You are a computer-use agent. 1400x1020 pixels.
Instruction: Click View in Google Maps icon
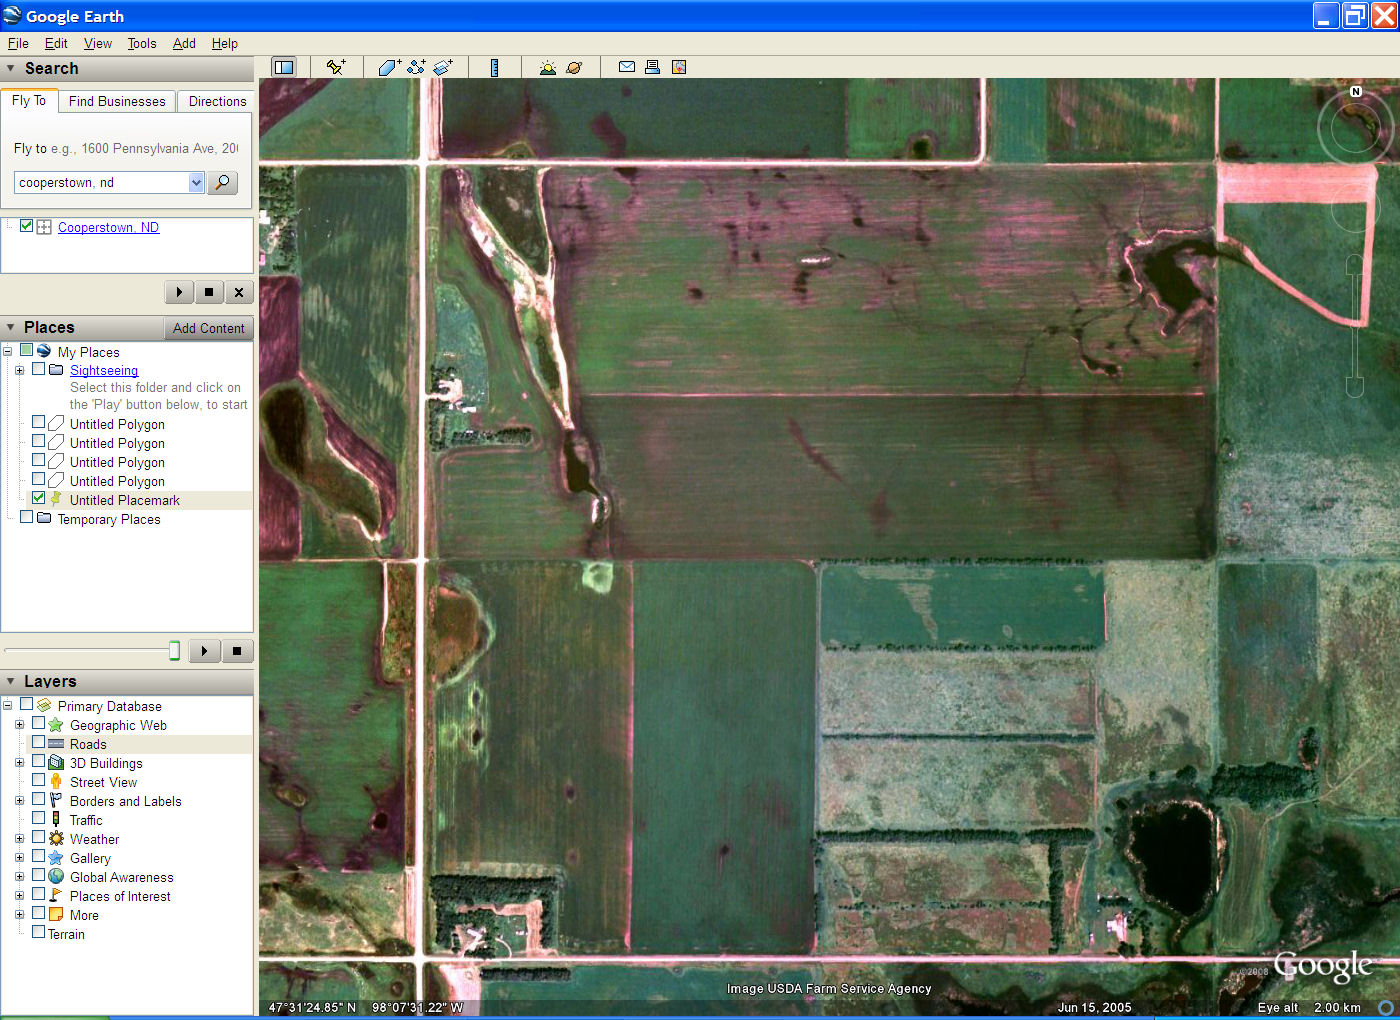[x=679, y=67]
